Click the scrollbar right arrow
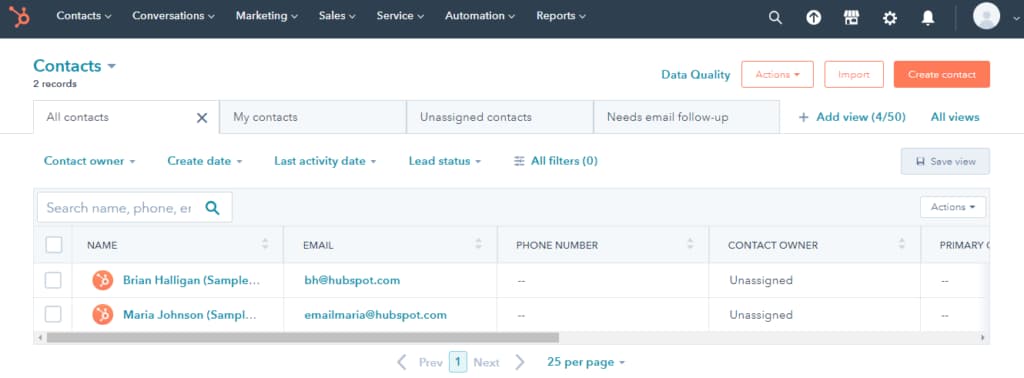The height and width of the screenshot is (378, 1024). (x=983, y=338)
